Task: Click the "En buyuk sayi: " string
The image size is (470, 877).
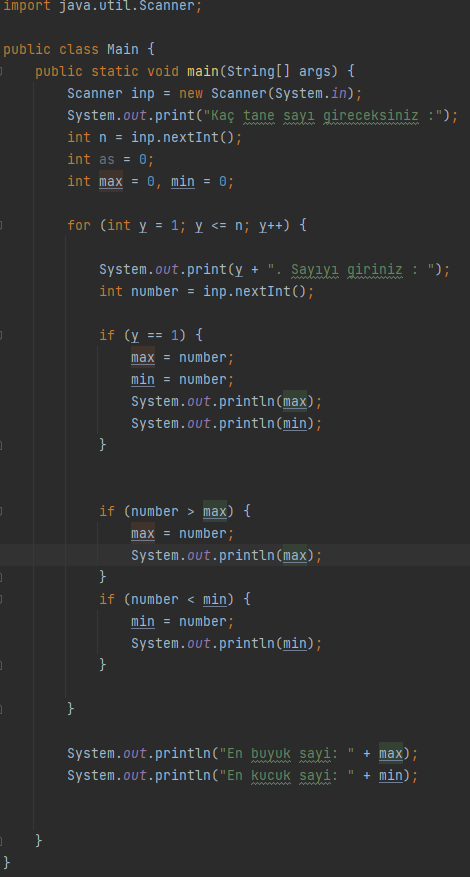Action: 286,753
